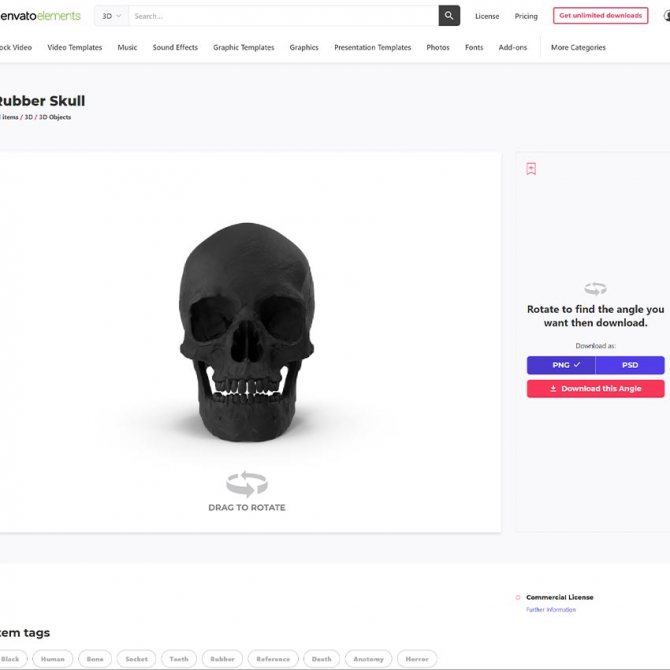Click the rotate icon in the download panel
The height and width of the screenshot is (670, 670).
pyautogui.click(x=595, y=289)
